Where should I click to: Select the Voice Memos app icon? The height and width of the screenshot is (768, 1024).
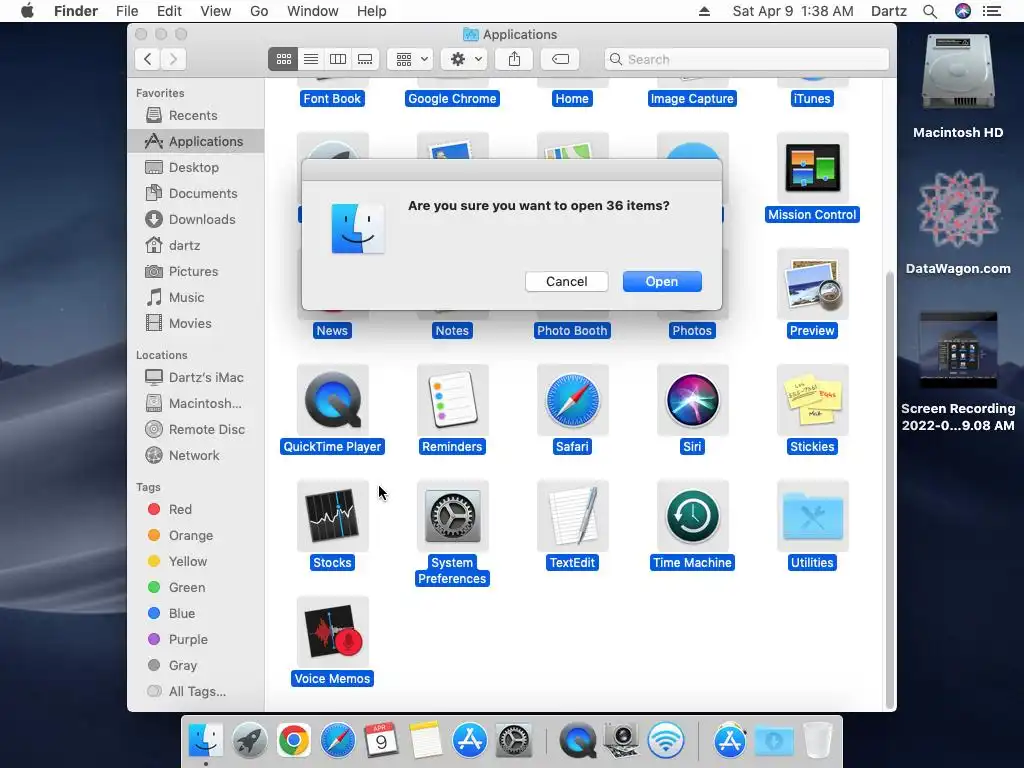[332, 632]
